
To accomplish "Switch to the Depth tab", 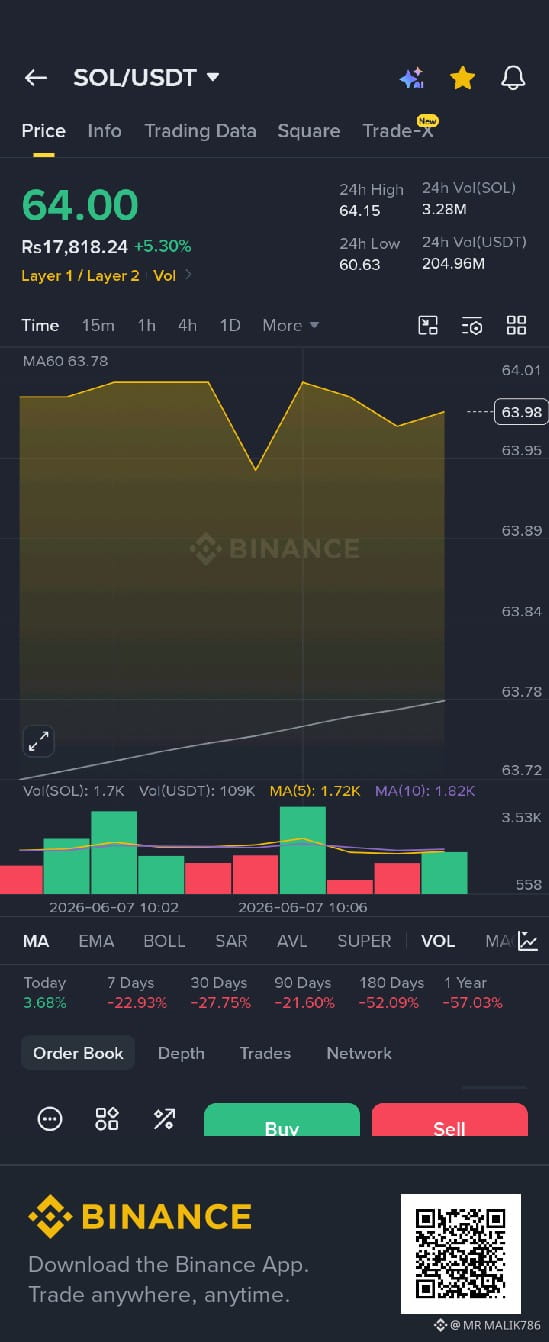I will 181,1053.
